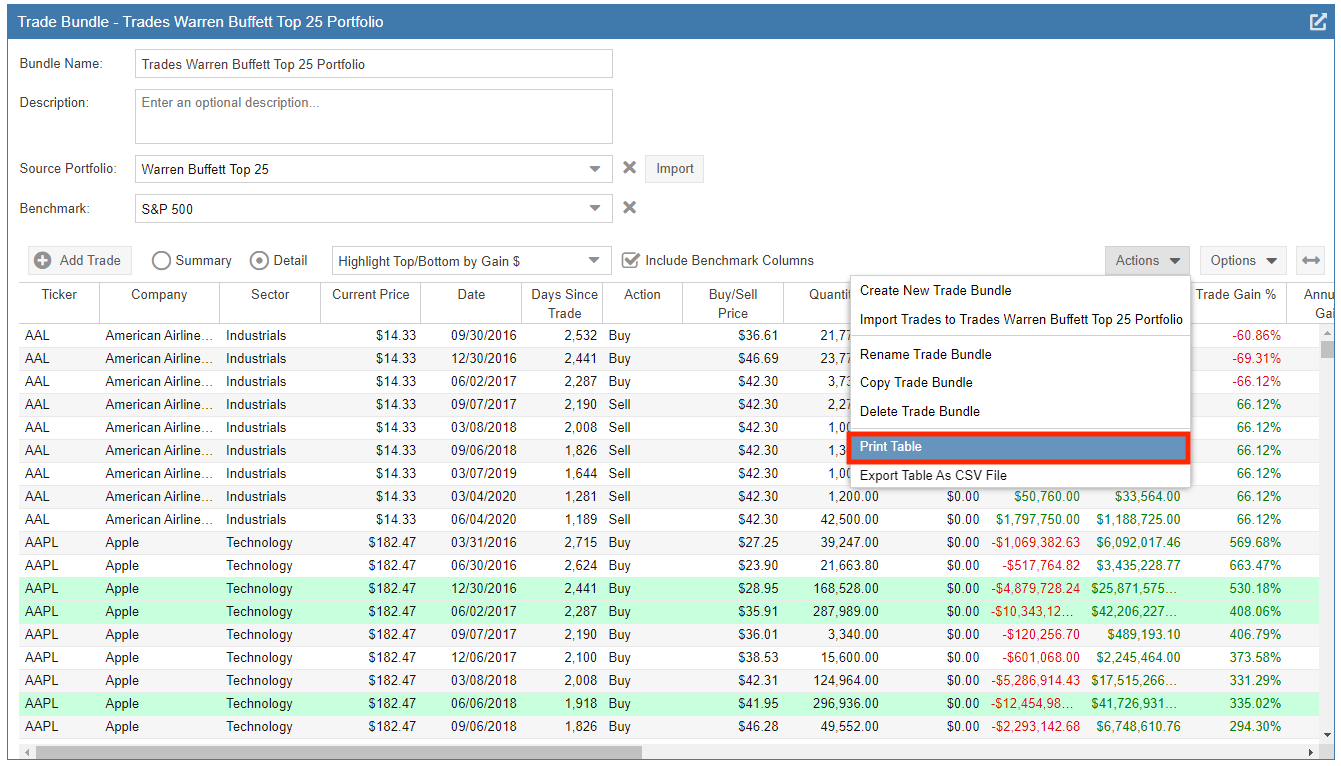This screenshot has width=1341, height=766.
Task: Sort by Days Since Trade header
Action: coord(564,302)
